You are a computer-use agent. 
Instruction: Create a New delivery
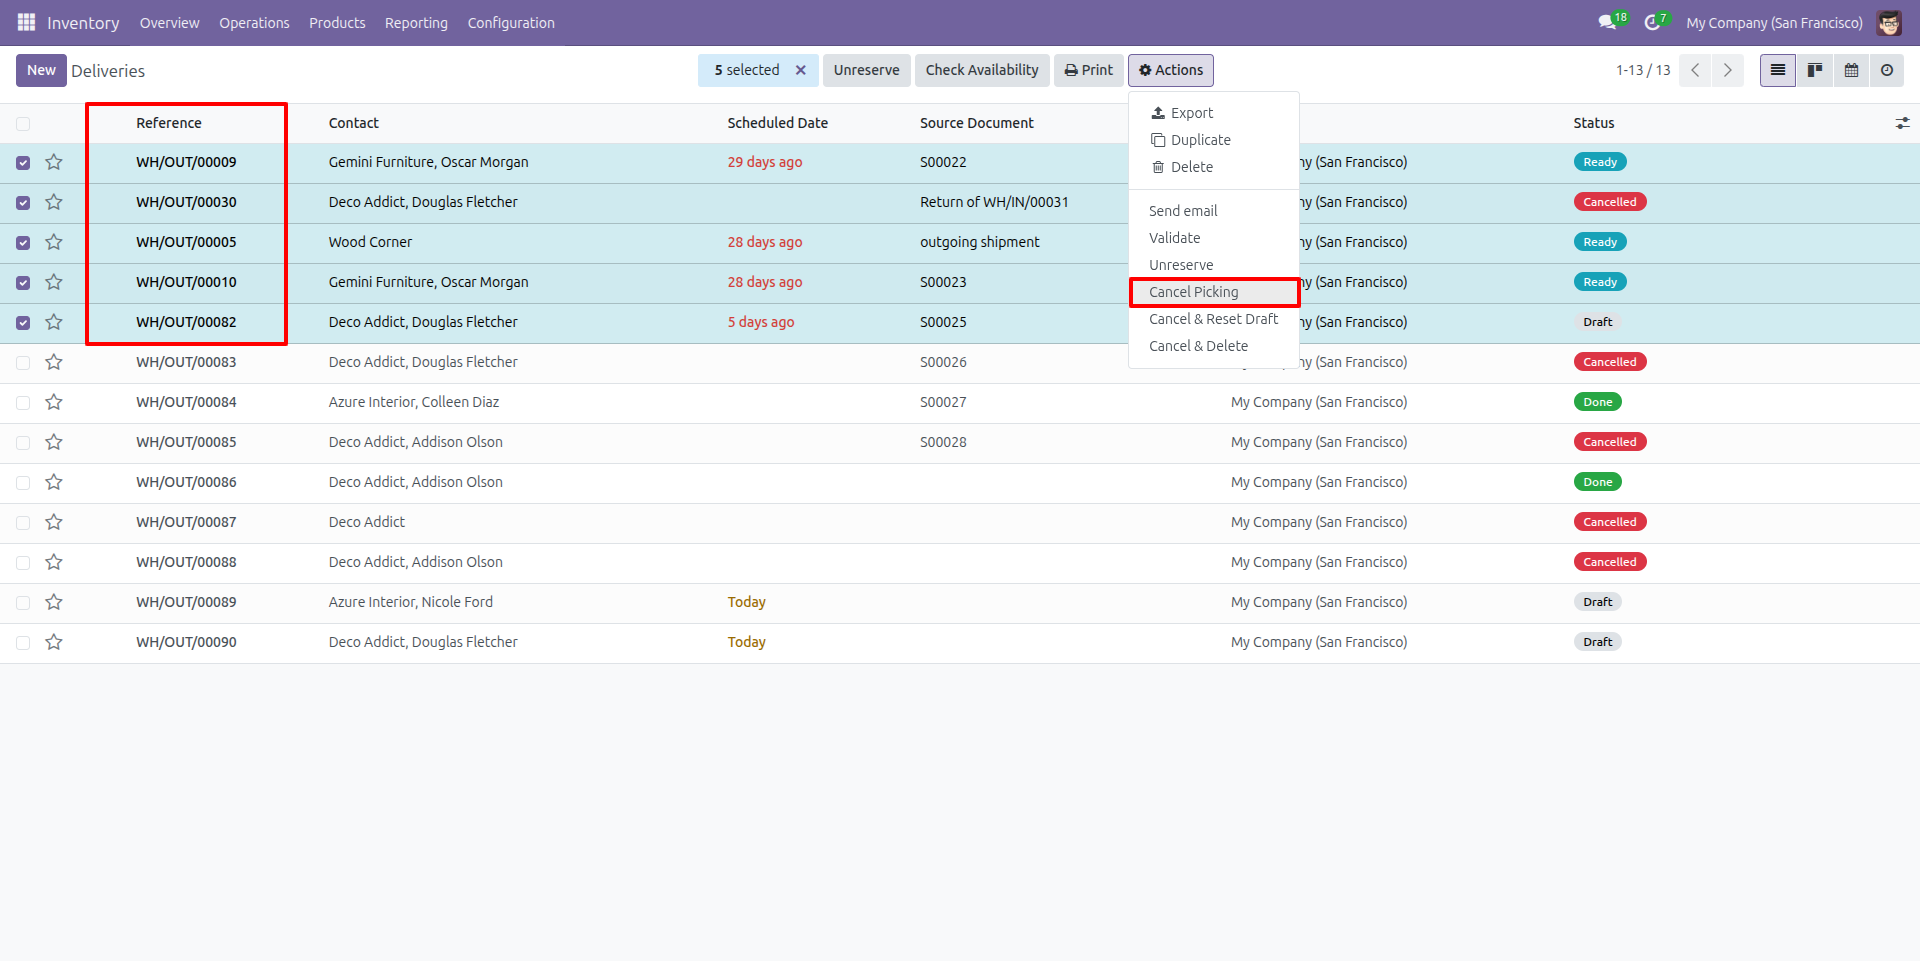tap(41, 70)
